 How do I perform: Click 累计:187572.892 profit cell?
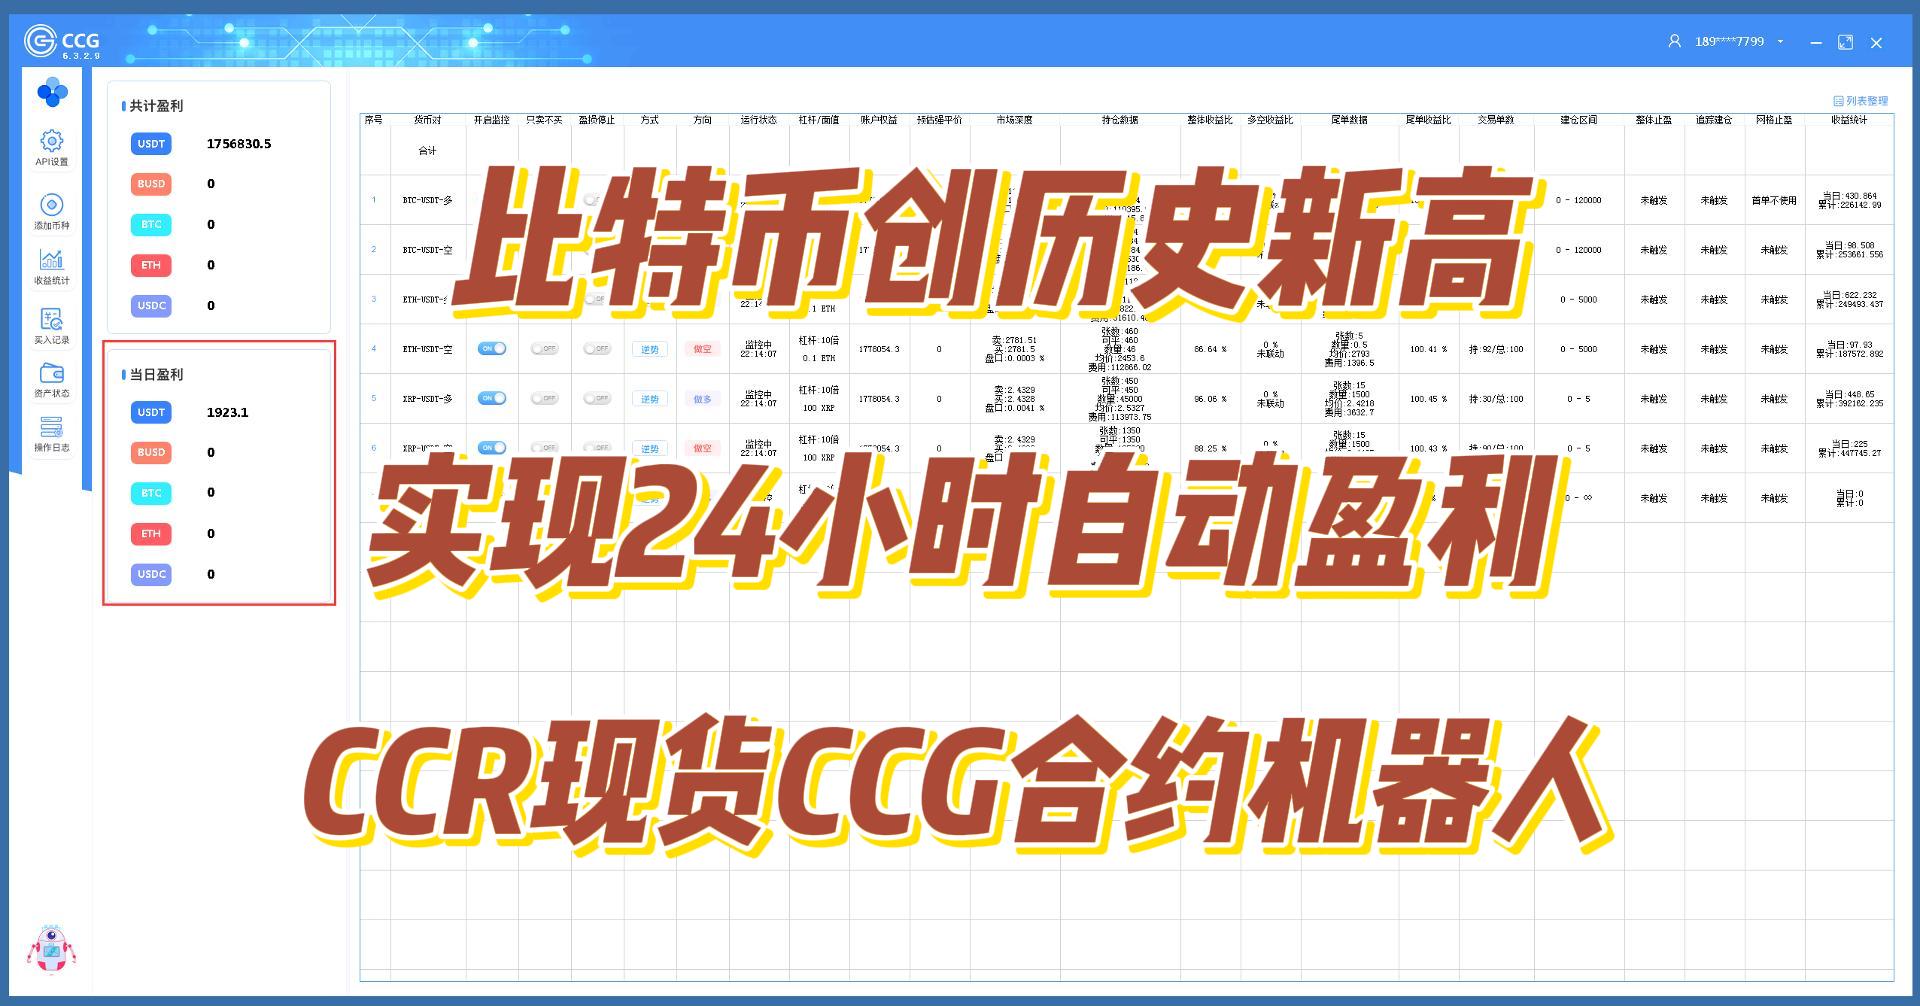(x=1849, y=354)
